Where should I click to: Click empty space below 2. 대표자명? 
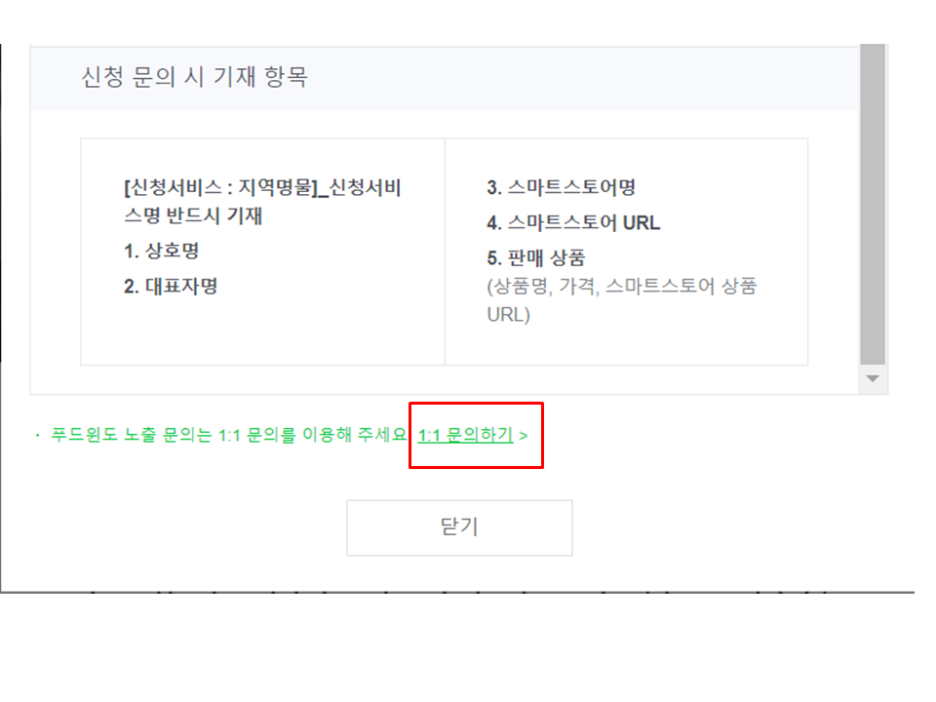pyautogui.click(x=263, y=331)
